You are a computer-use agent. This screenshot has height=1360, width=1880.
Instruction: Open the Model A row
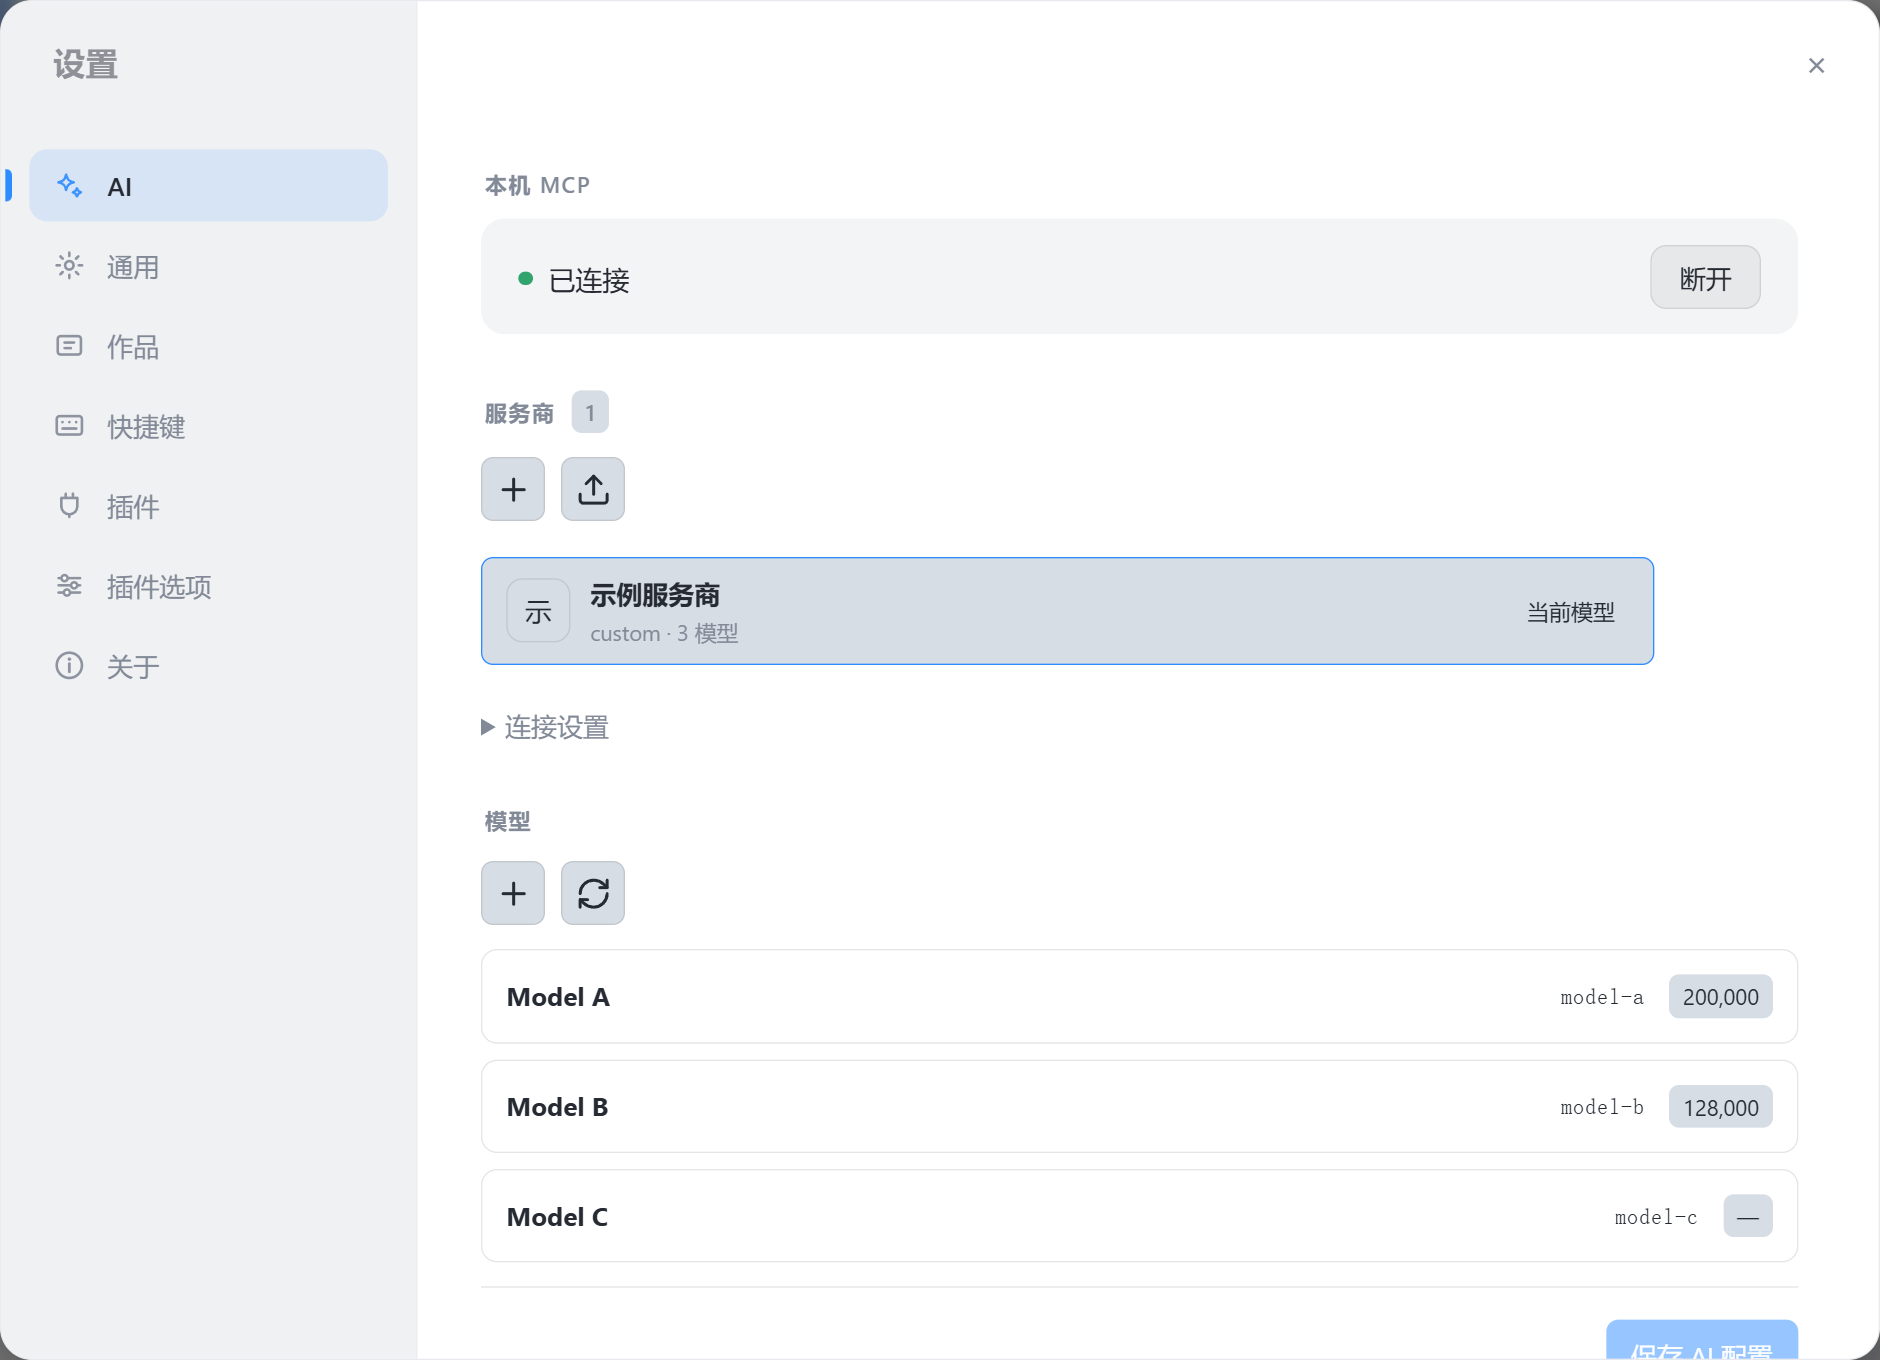1139,997
